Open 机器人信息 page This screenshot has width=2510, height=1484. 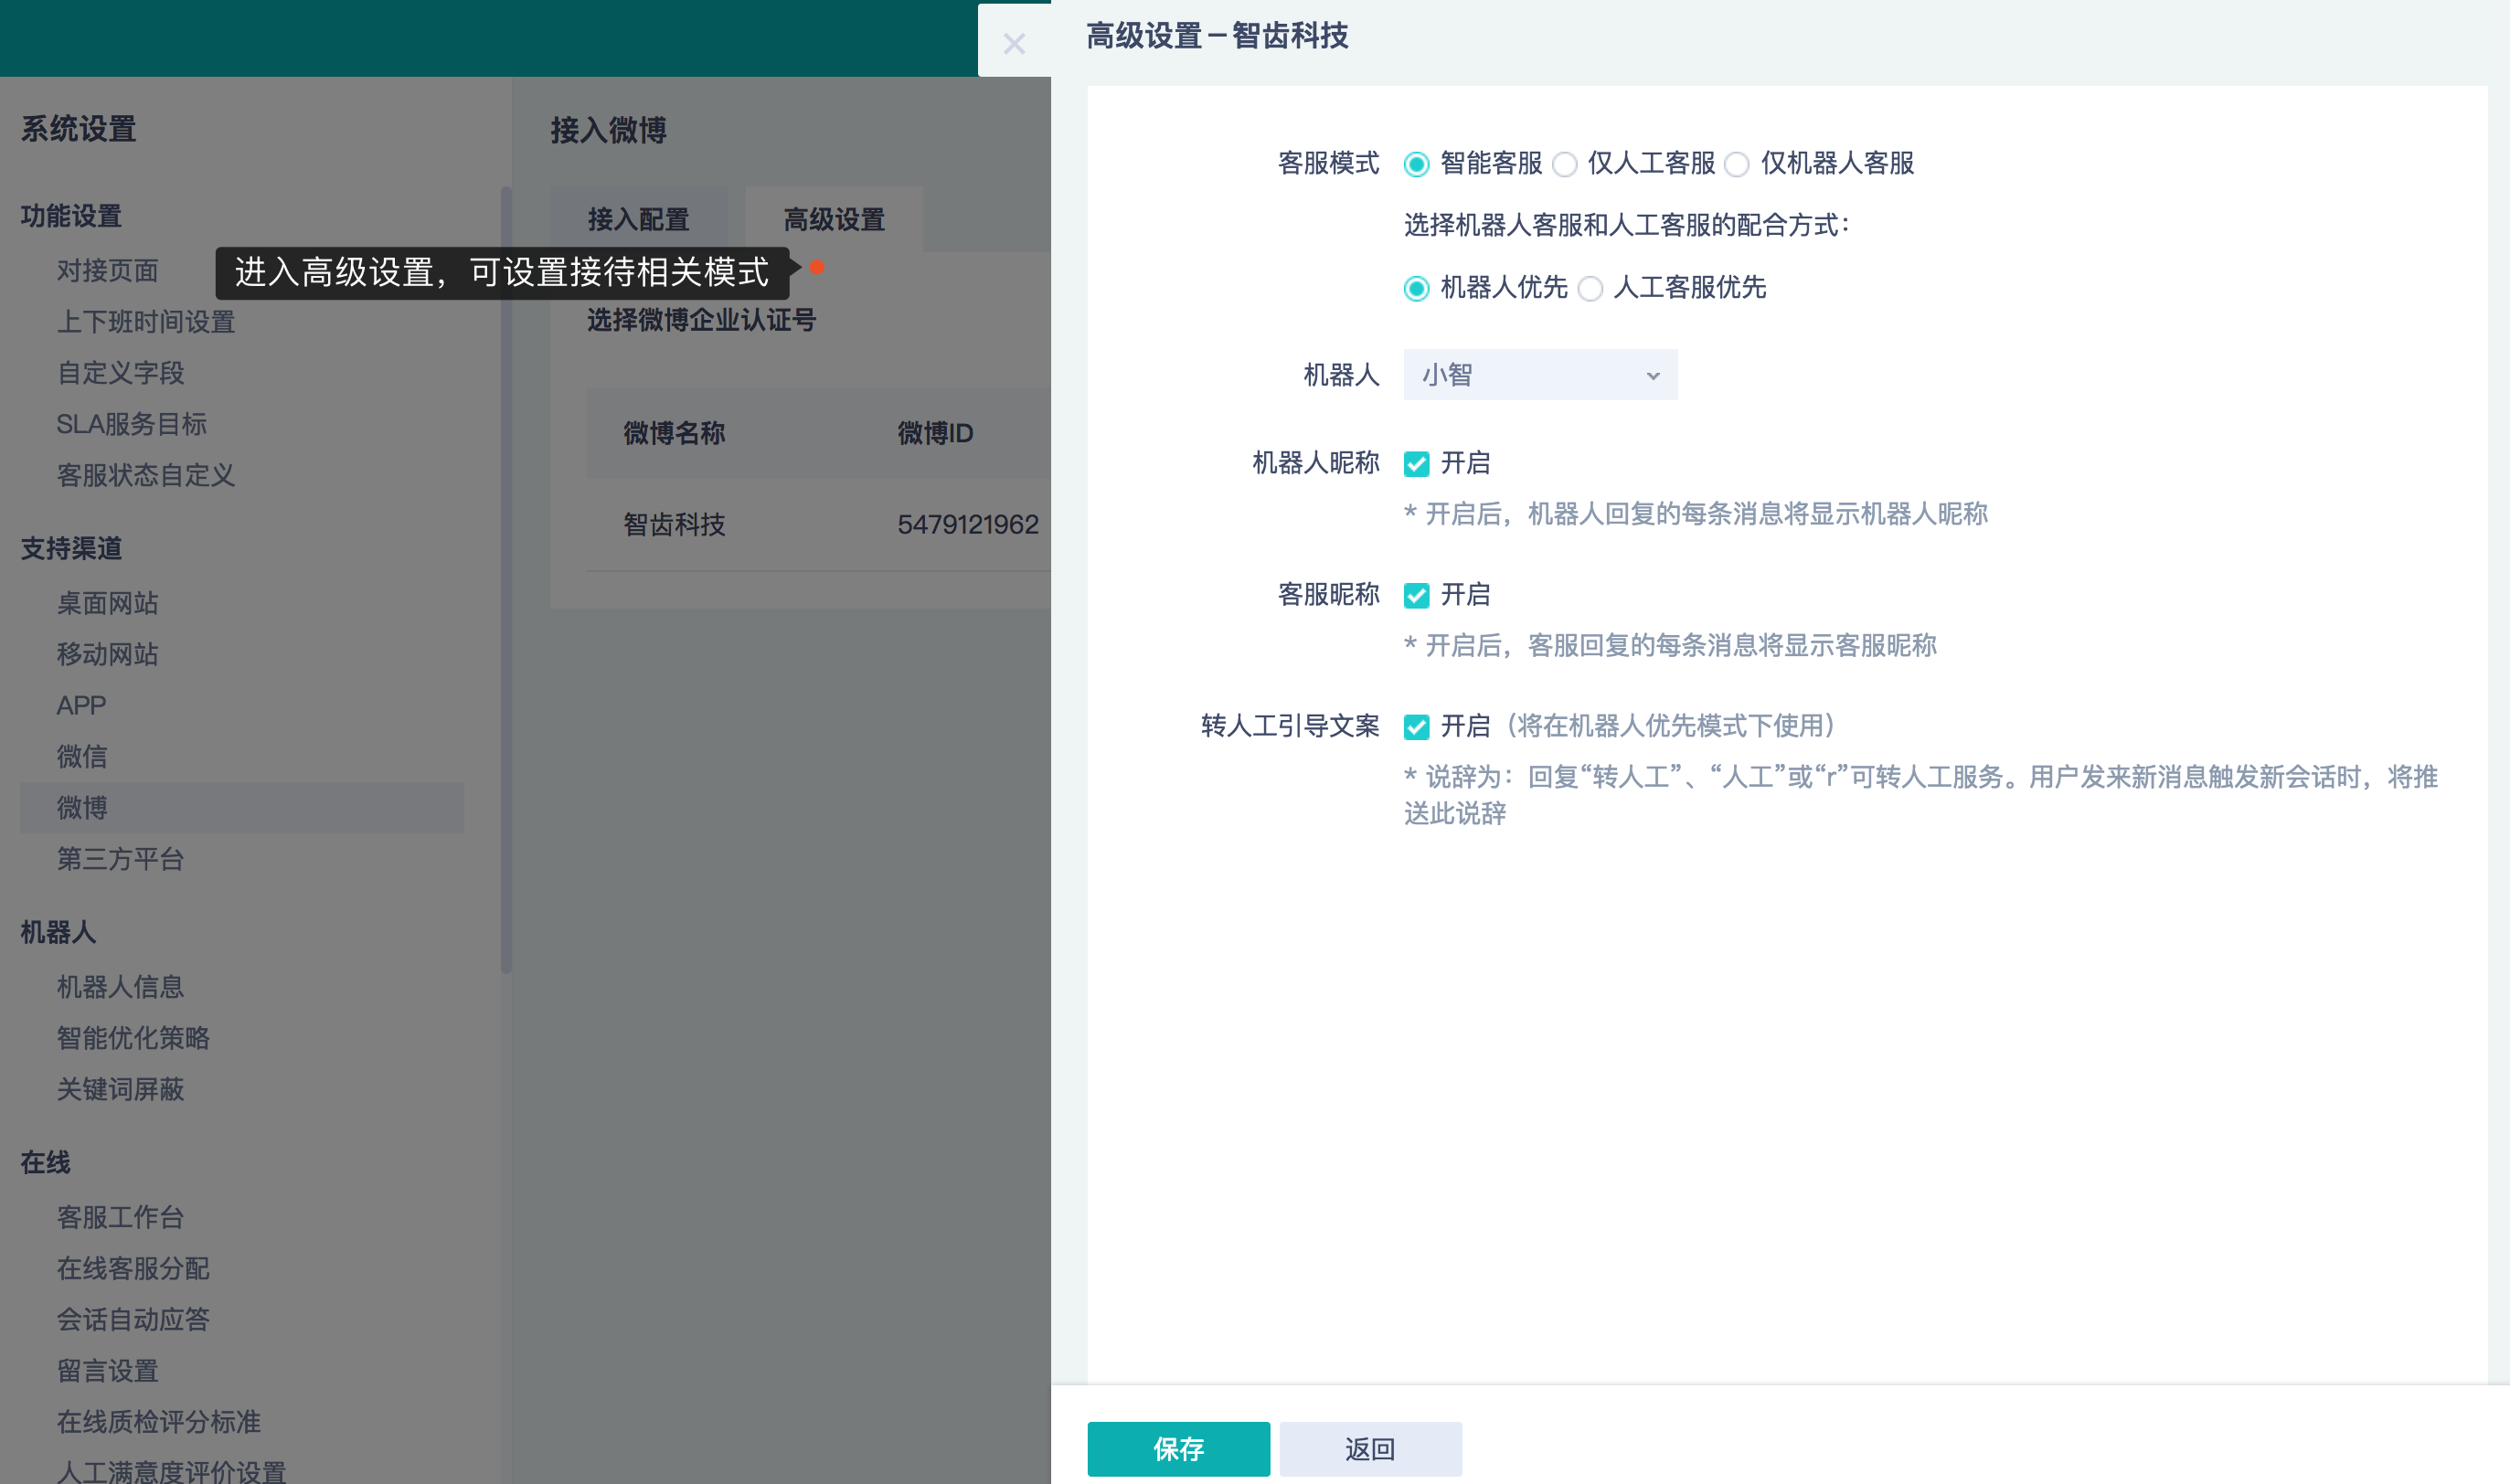pyautogui.click(x=121, y=987)
